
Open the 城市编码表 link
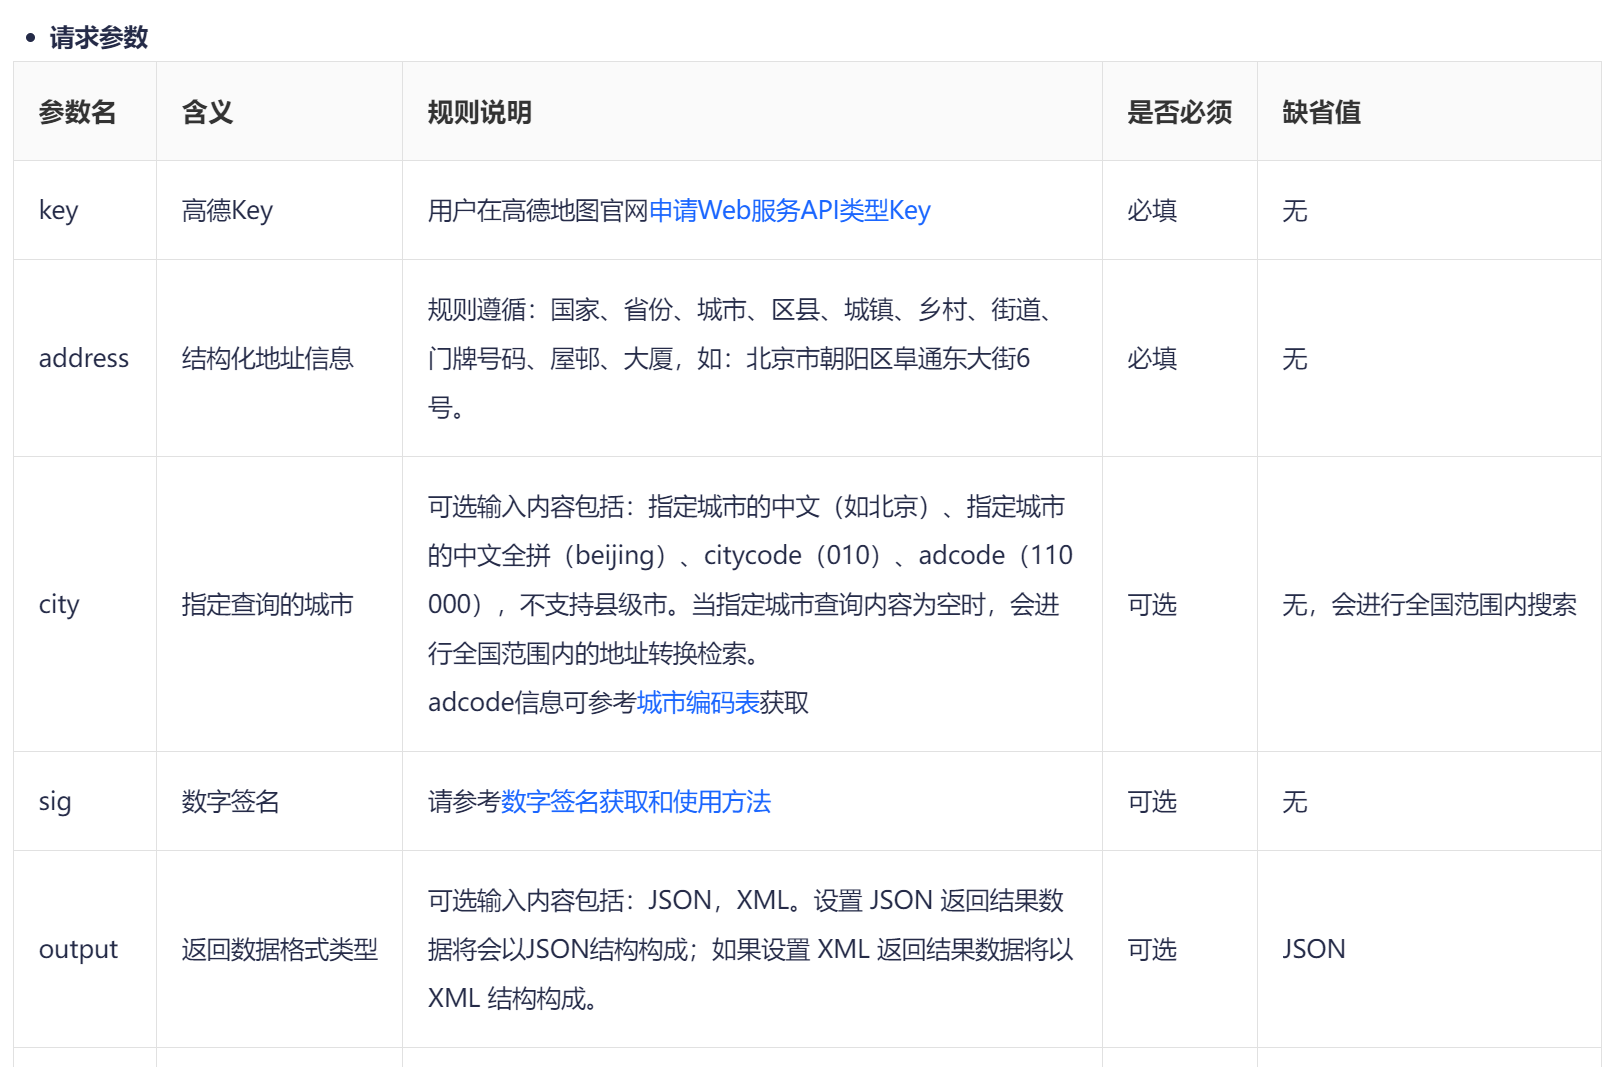[x=698, y=703]
